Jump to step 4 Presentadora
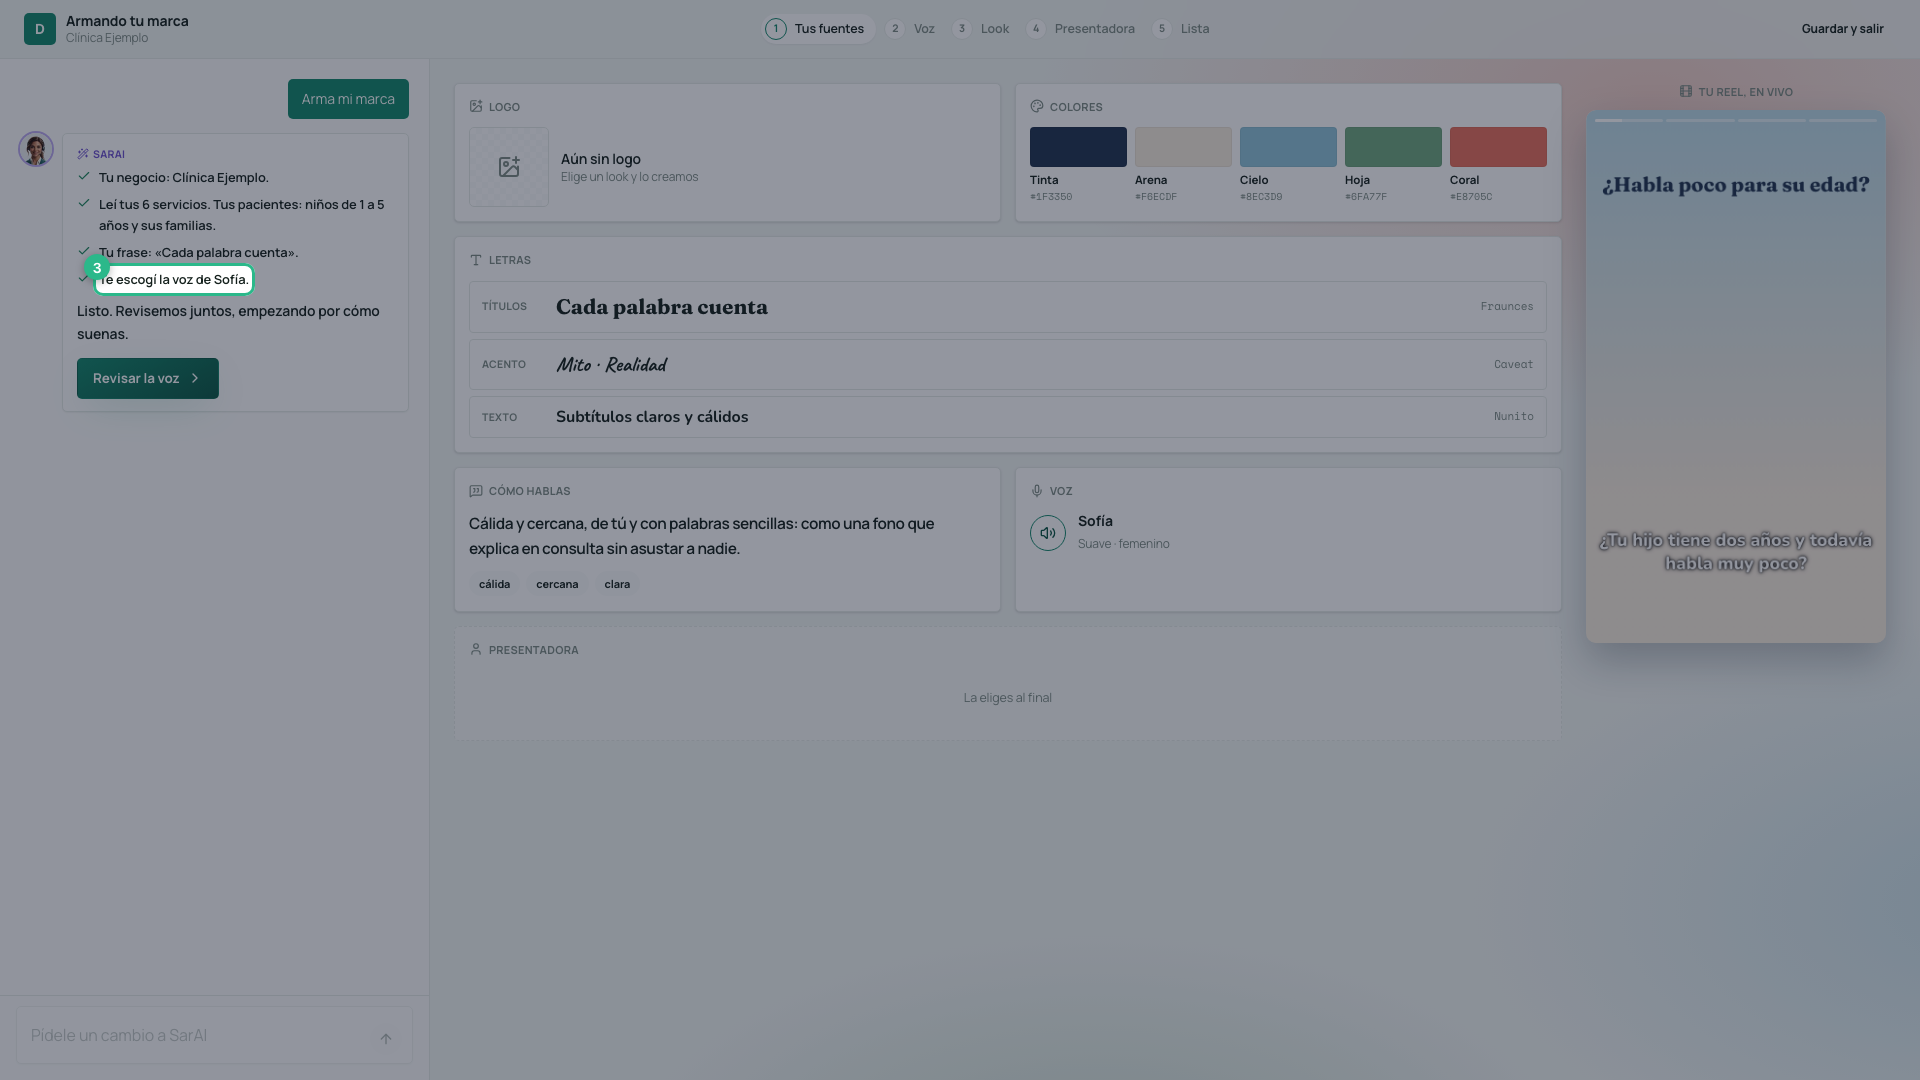 click(x=1081, y=29)
